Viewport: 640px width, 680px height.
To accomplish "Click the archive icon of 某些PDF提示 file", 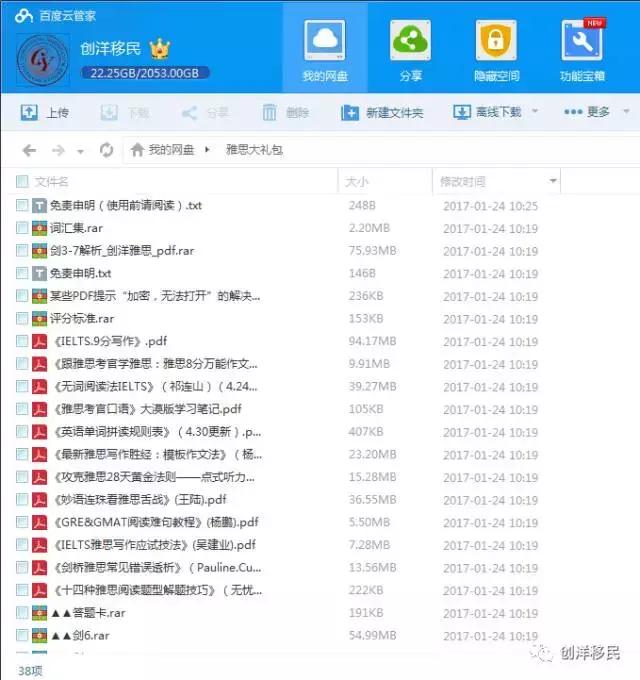I will 39,296.
